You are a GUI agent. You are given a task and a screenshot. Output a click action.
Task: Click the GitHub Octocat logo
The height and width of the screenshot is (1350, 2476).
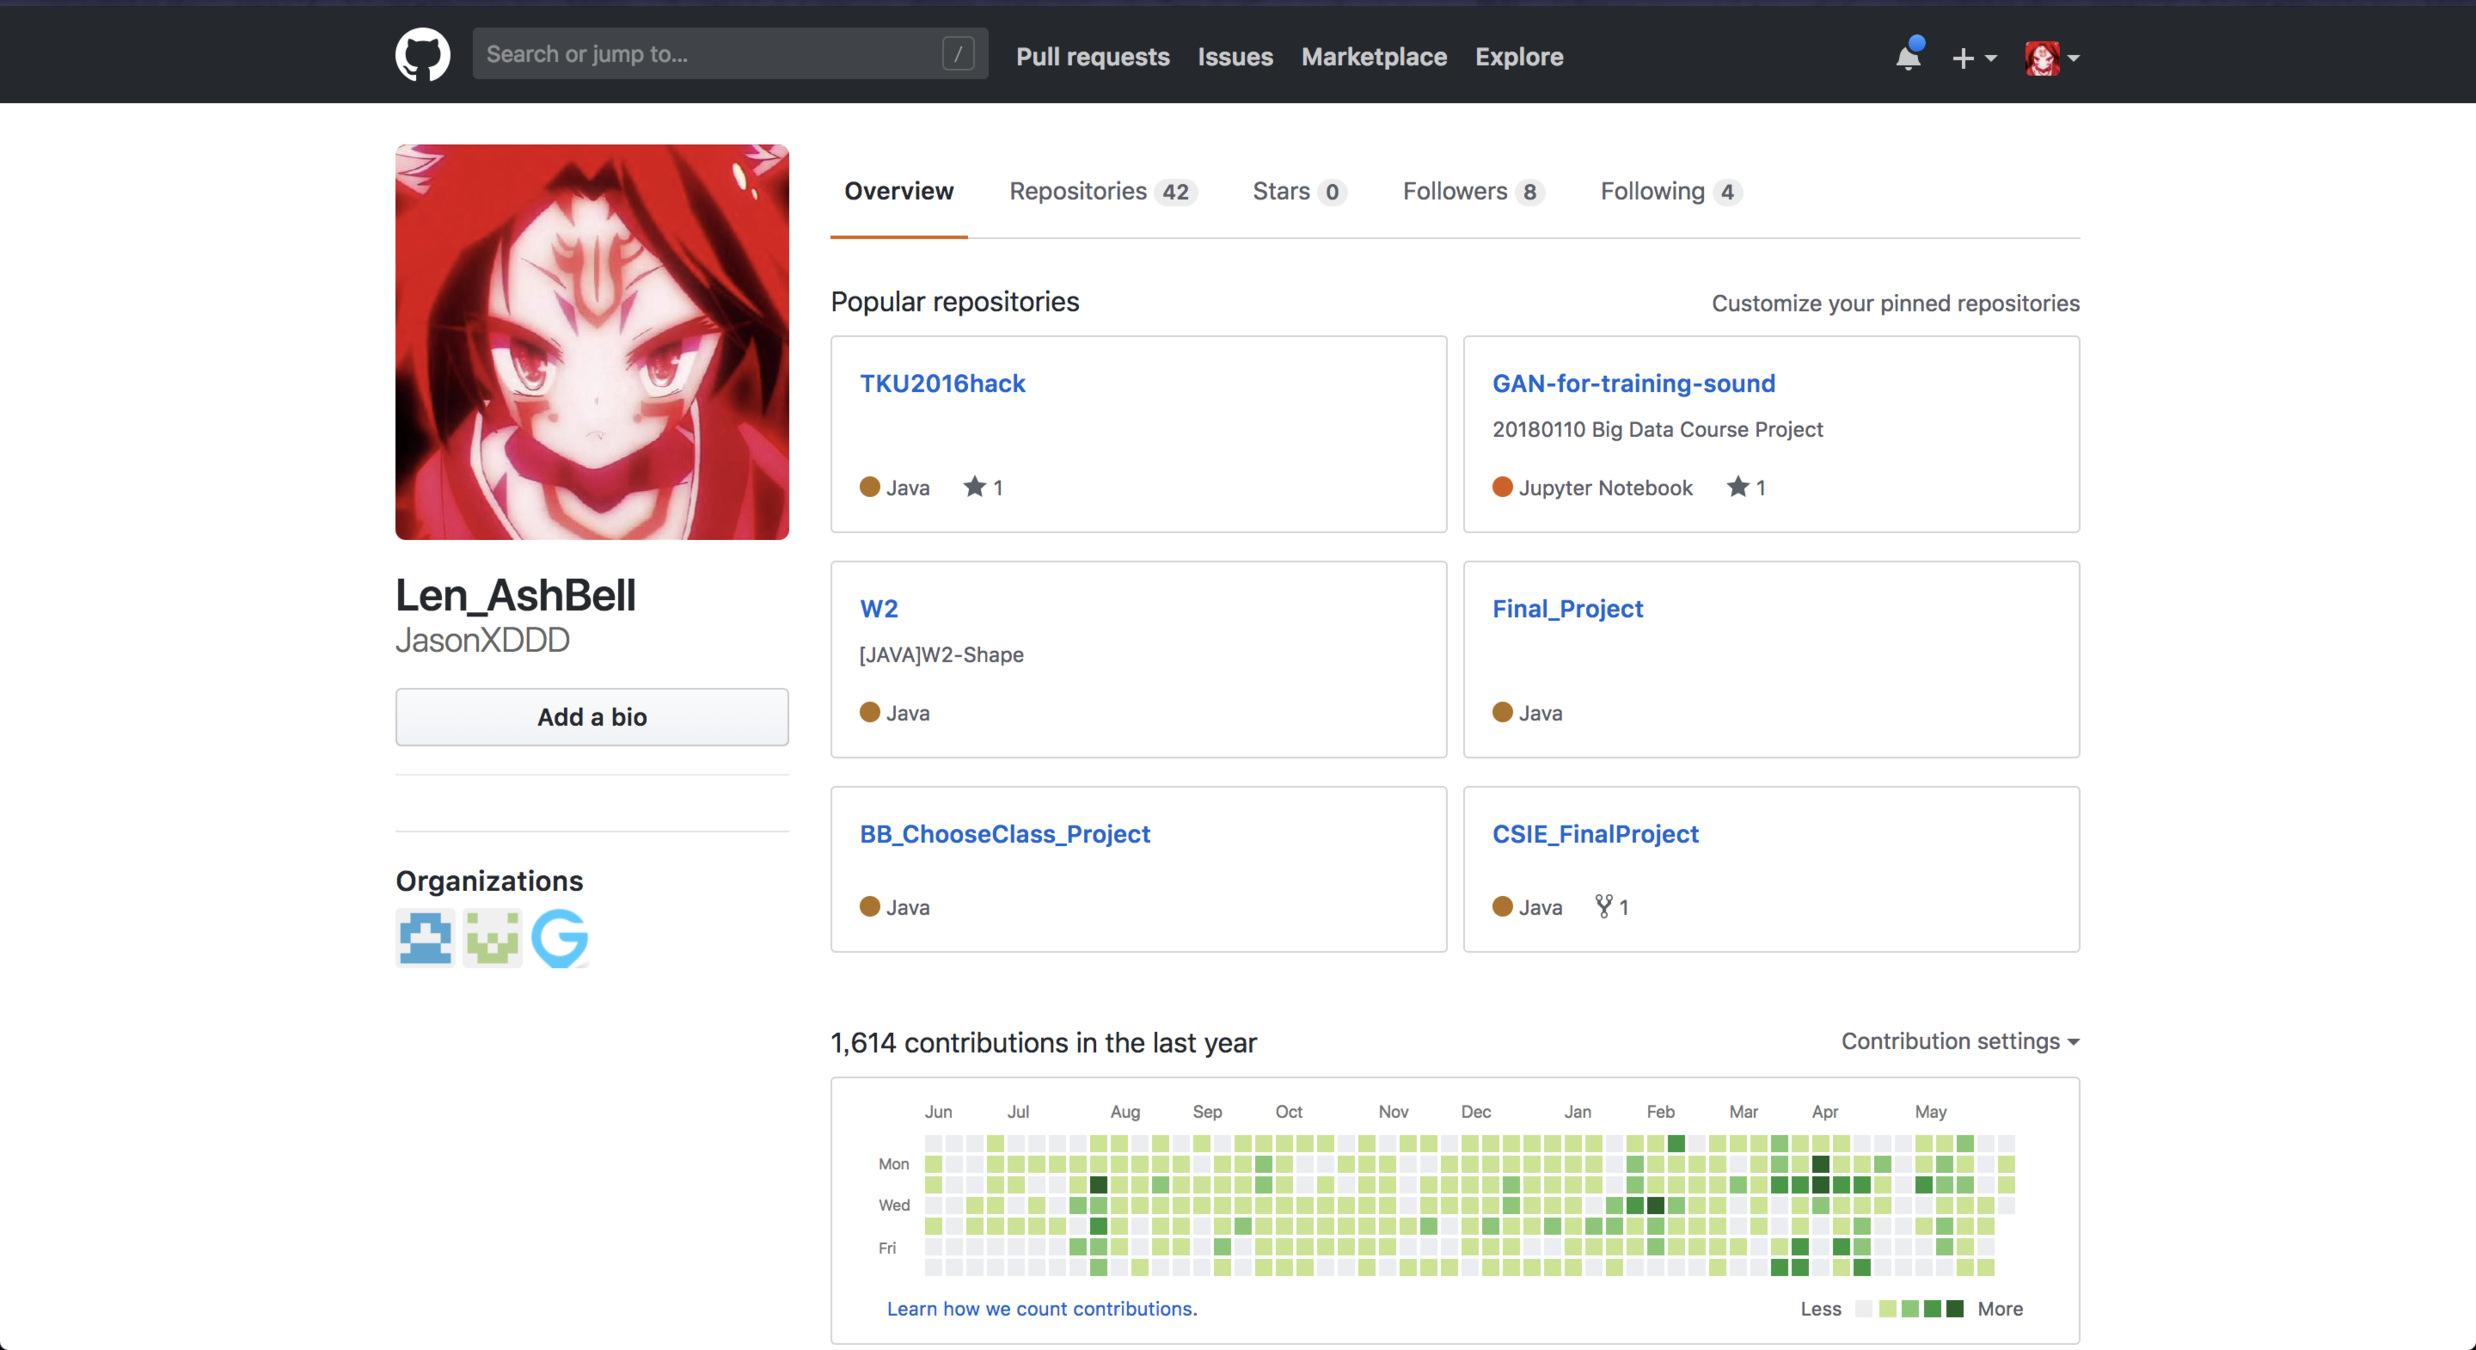click(422, 55)
